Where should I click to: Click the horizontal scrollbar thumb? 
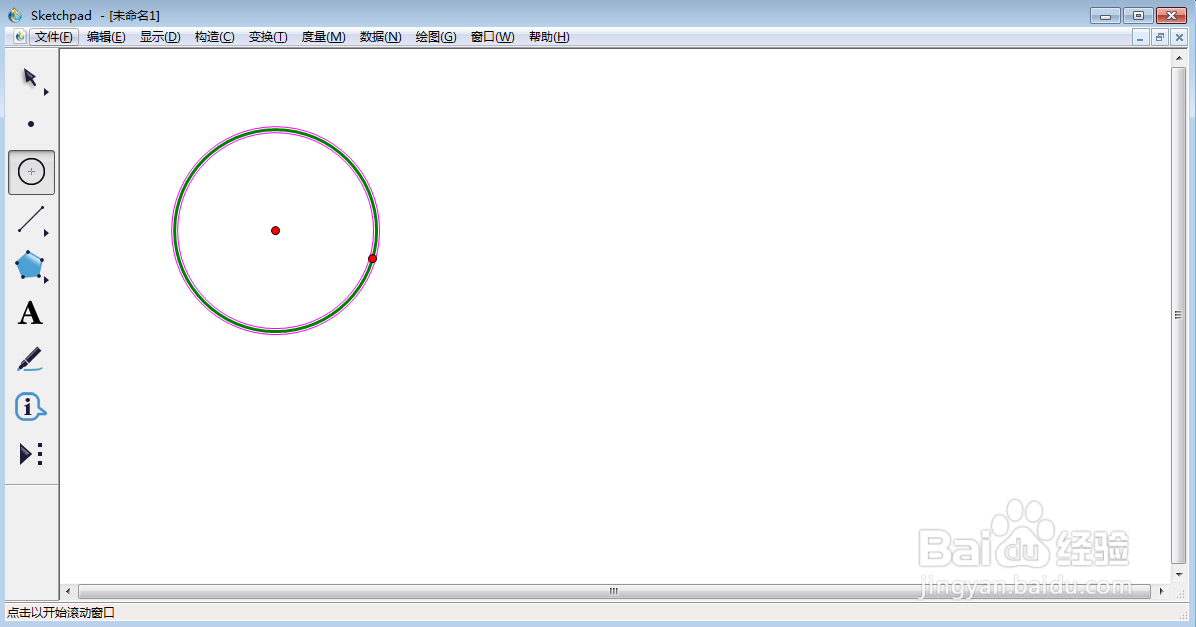(614, 591)
